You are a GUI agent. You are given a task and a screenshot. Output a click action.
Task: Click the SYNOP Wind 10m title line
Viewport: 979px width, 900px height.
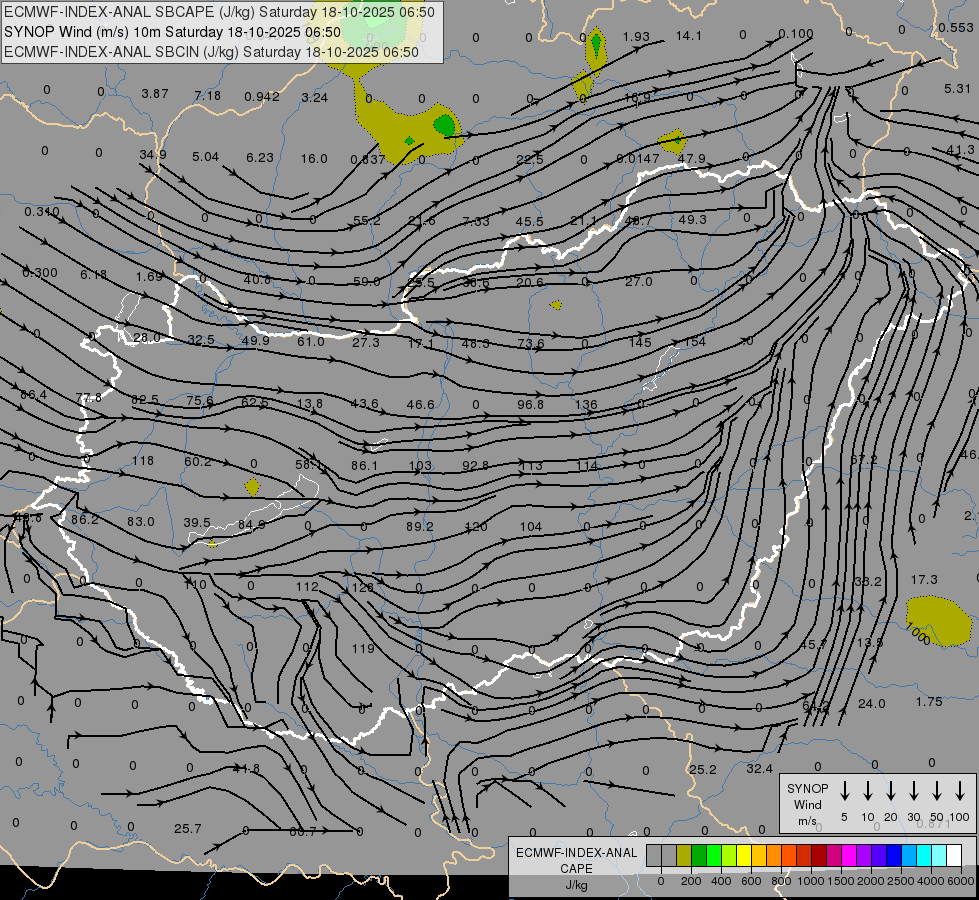click(172, 32)
